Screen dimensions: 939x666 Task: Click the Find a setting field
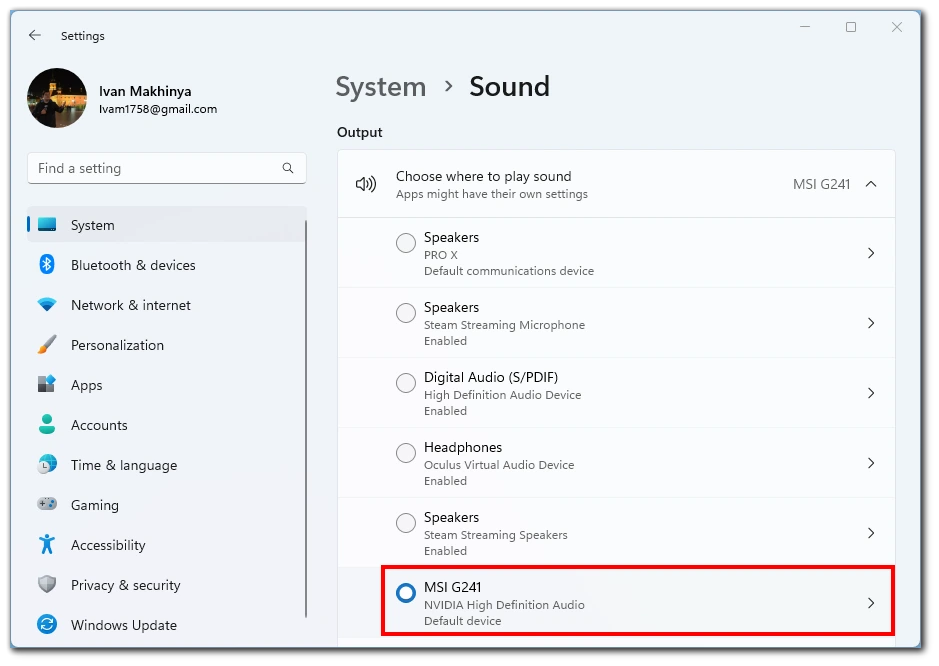coord(166,168)
